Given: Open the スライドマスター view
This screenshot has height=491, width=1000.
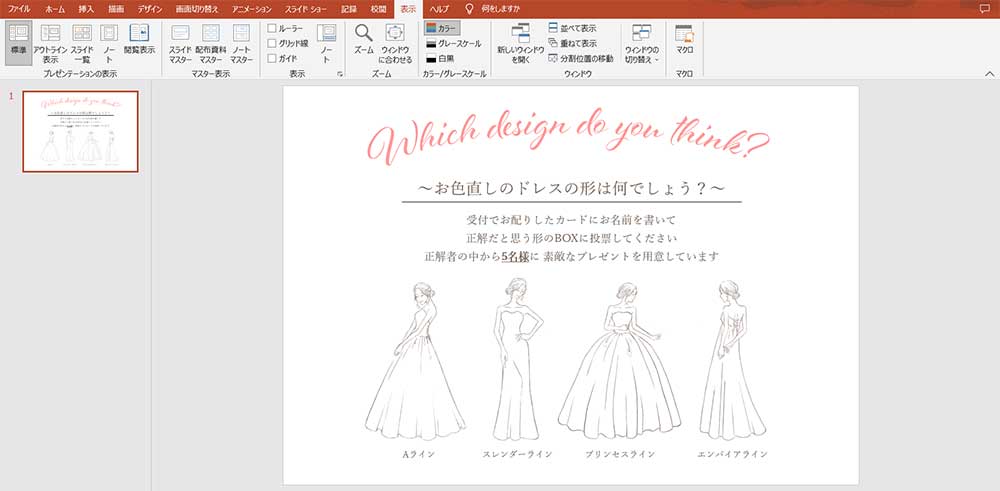Looking at the screenshot, I should (x=180, y=40).
